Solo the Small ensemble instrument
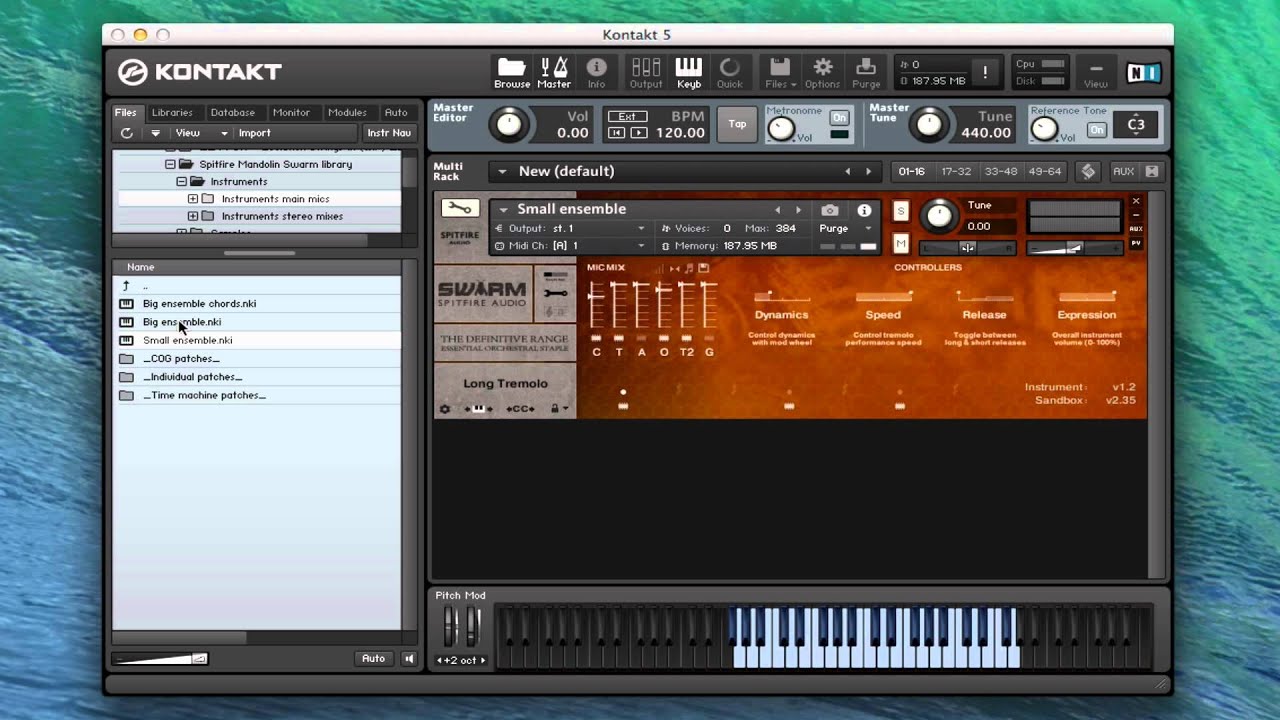 [901, 211]
